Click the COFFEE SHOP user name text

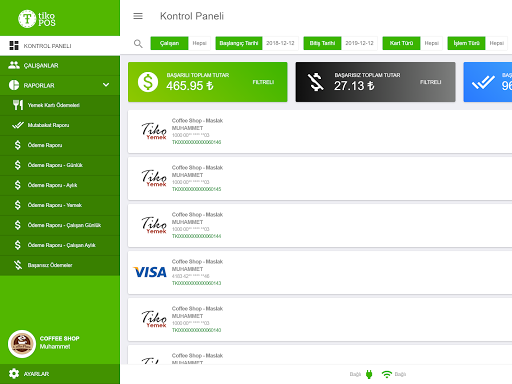point(60,339)
